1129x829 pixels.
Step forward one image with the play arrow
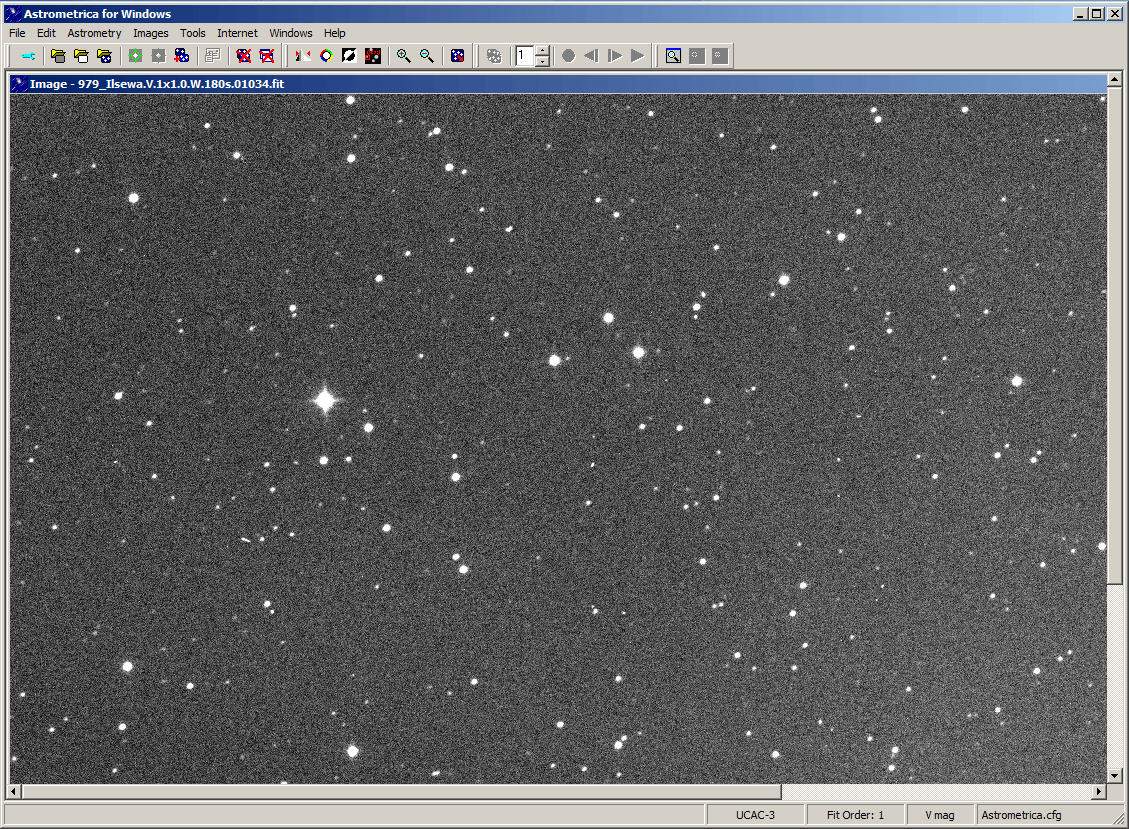[615, 55]
